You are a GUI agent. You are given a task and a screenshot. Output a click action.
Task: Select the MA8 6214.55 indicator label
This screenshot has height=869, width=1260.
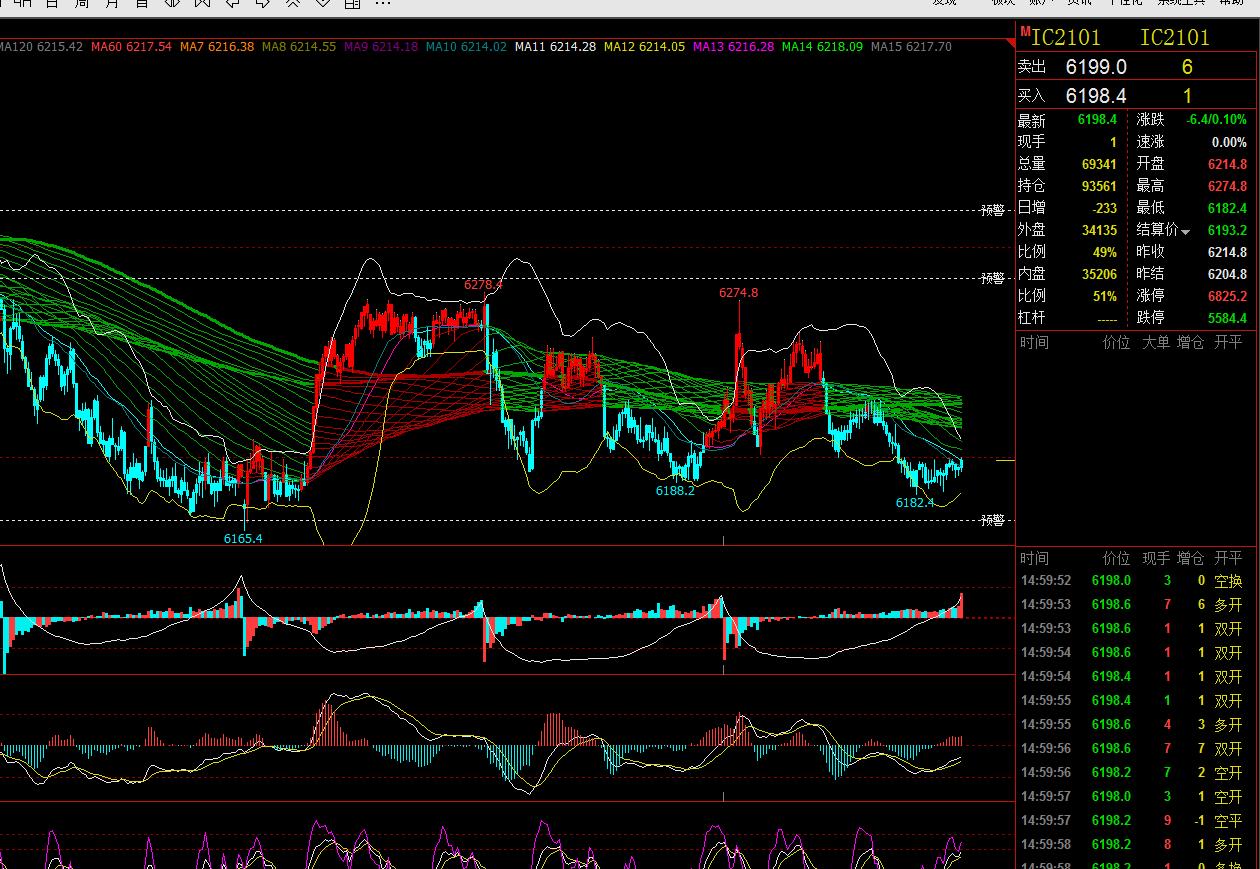click(299, 47)
